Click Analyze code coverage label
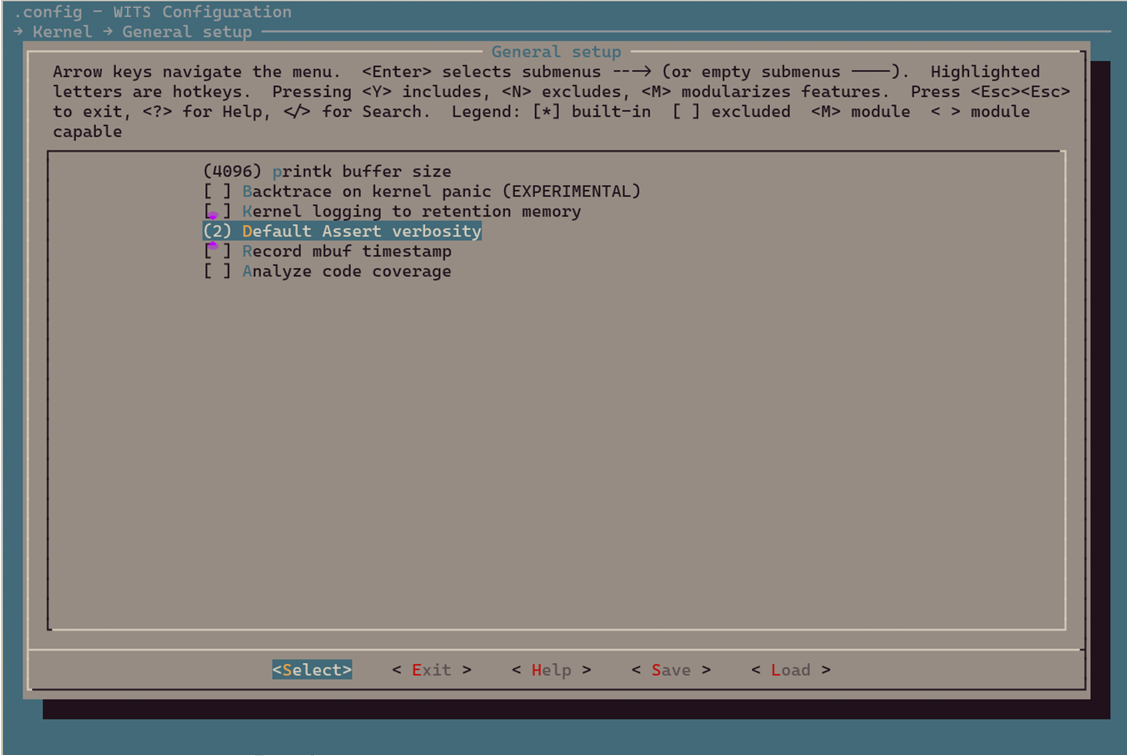 pos(346,271)
